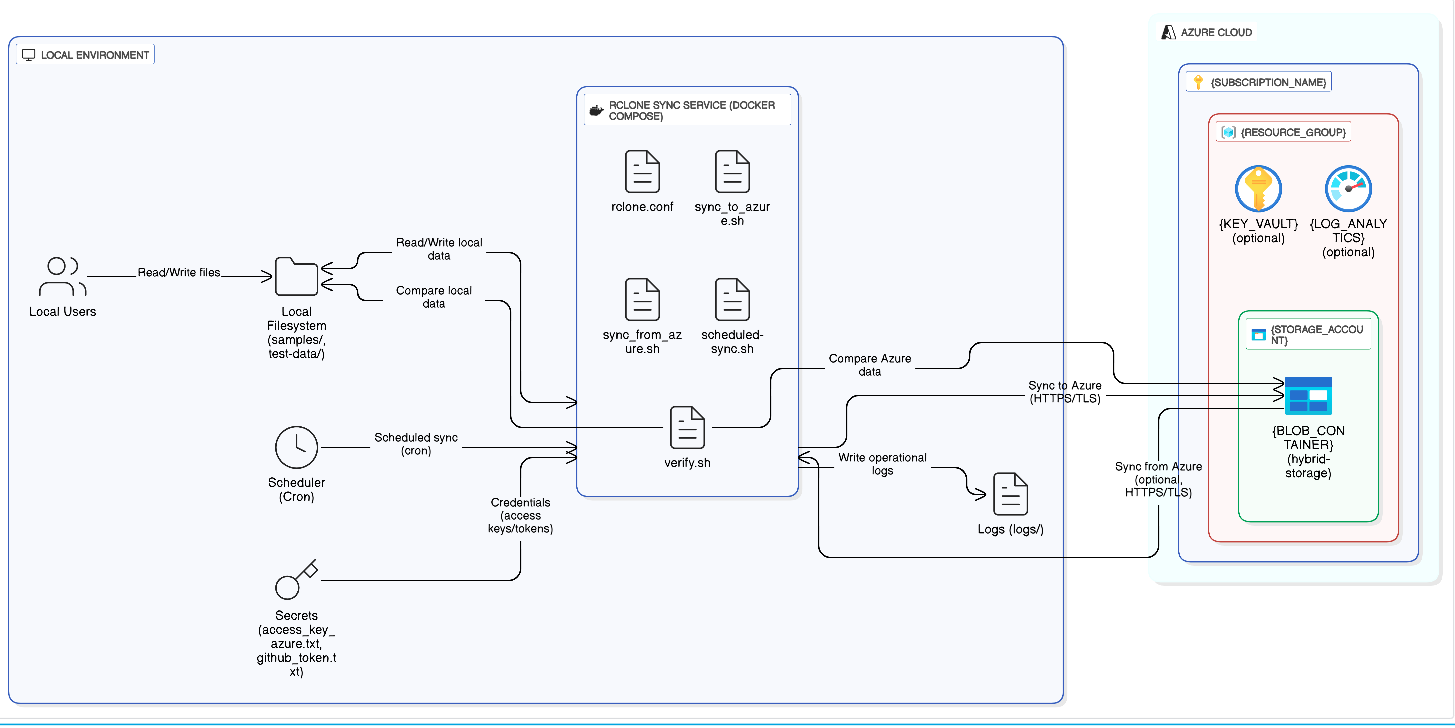The width and height of the screenshot is (1455, 728).
Task: Click the {BLOB_CONTAINER} storage icon
Action: (1308, 396)
